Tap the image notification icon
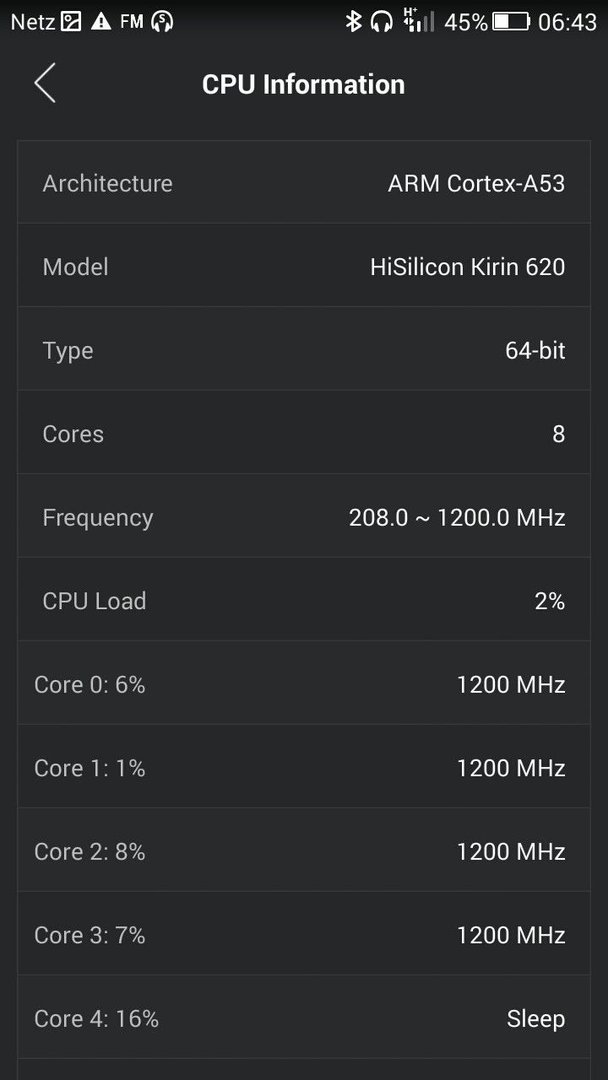 [71, 22]
